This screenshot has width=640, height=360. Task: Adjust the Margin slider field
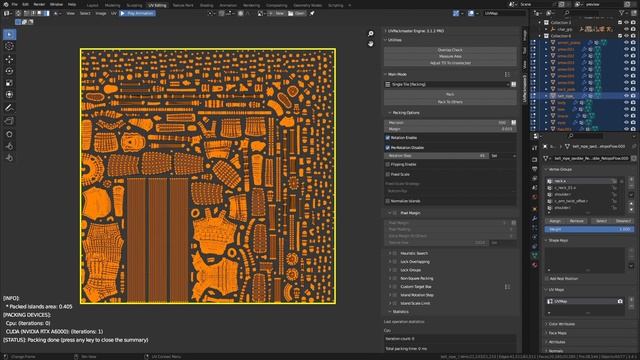(x=450, y=129)
